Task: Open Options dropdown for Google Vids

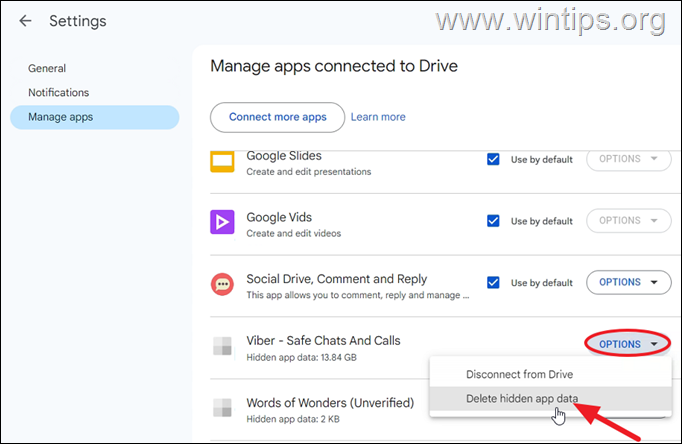Action: pyautogui.click(x=629, y=220)
